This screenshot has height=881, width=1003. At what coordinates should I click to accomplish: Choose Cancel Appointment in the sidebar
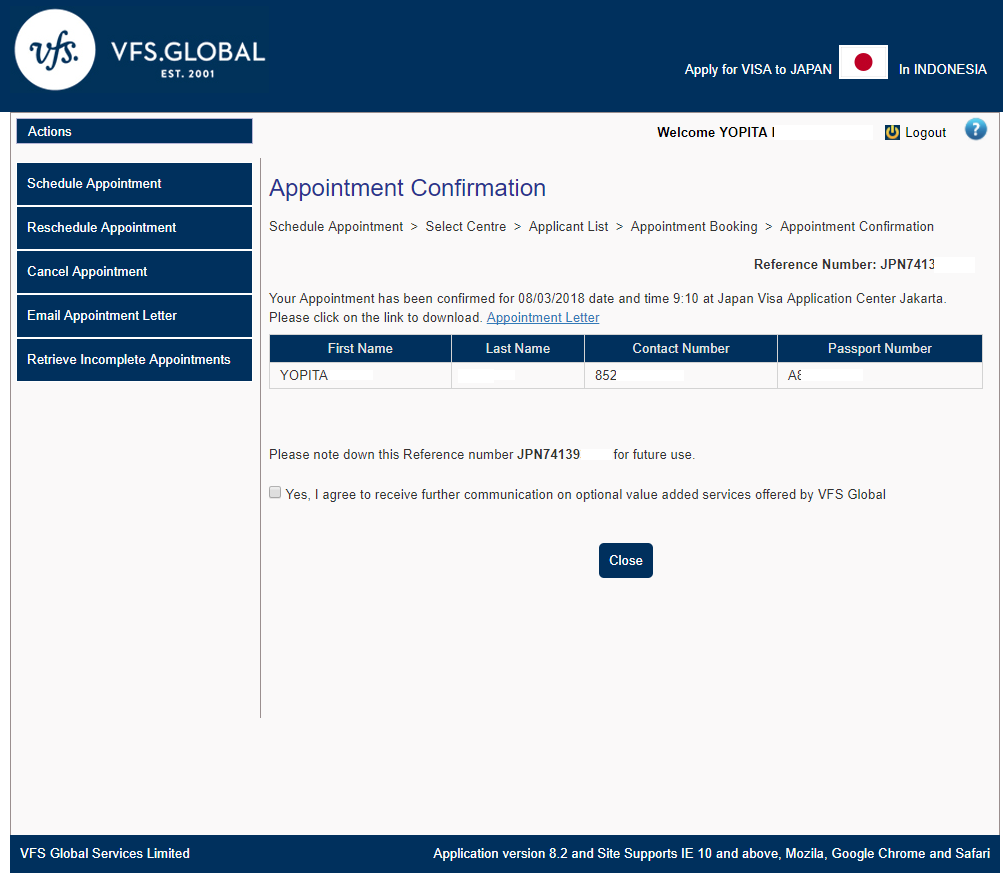[x=134, y=272]
